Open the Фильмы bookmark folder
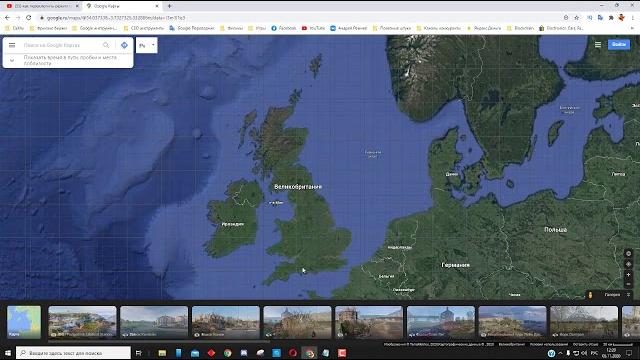The image size is (640, 360). pyautogui.click(x=231, y=28)
